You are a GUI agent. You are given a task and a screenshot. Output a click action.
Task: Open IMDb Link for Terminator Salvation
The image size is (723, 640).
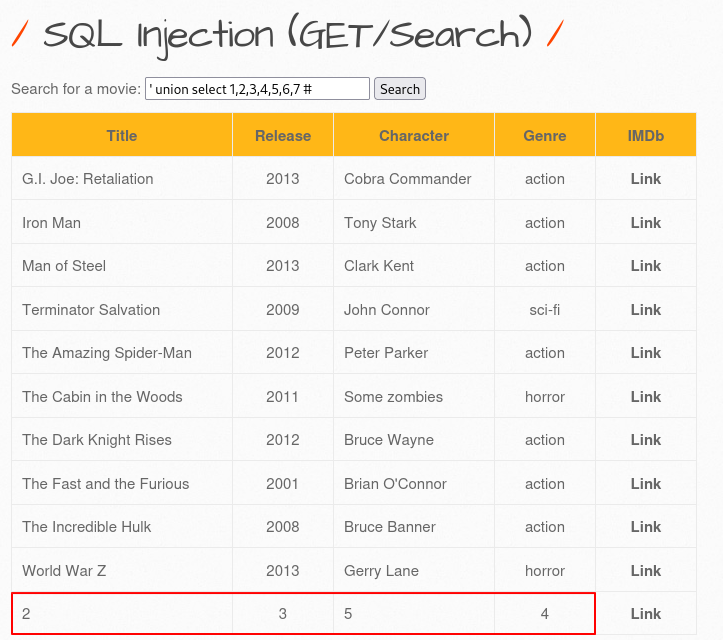pos(646,310)
